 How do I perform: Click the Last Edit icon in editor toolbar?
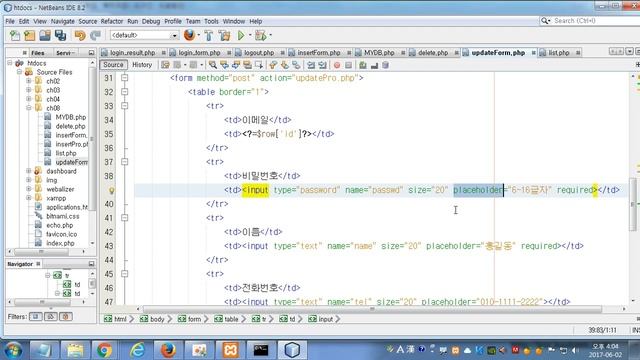click(165, 65)
